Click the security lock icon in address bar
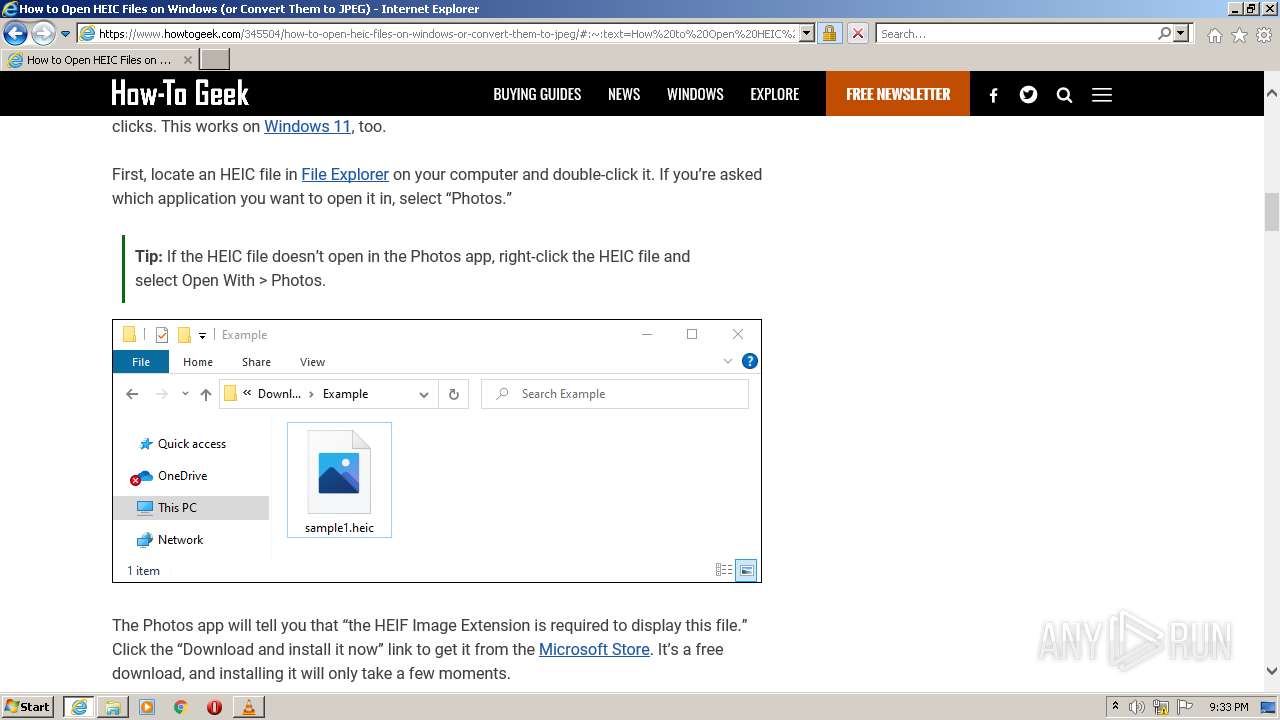Viewport: 1280px width, 720px height. [x=829, y=33]
